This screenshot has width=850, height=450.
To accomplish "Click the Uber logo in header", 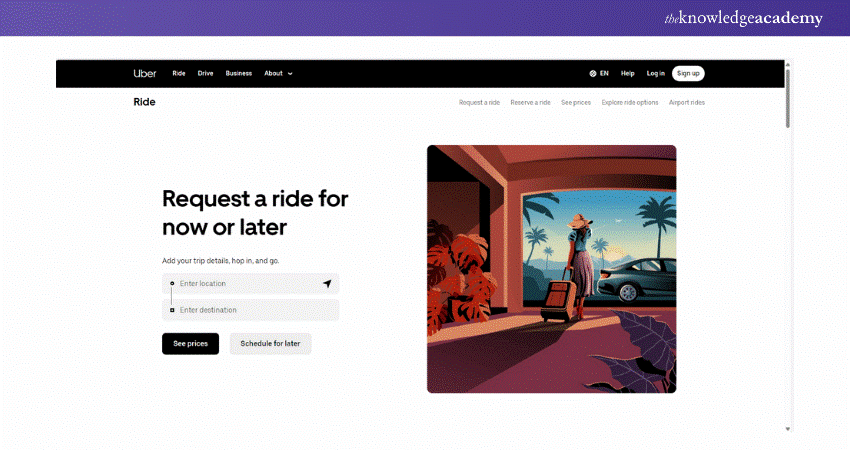I will tap(145, 73).
